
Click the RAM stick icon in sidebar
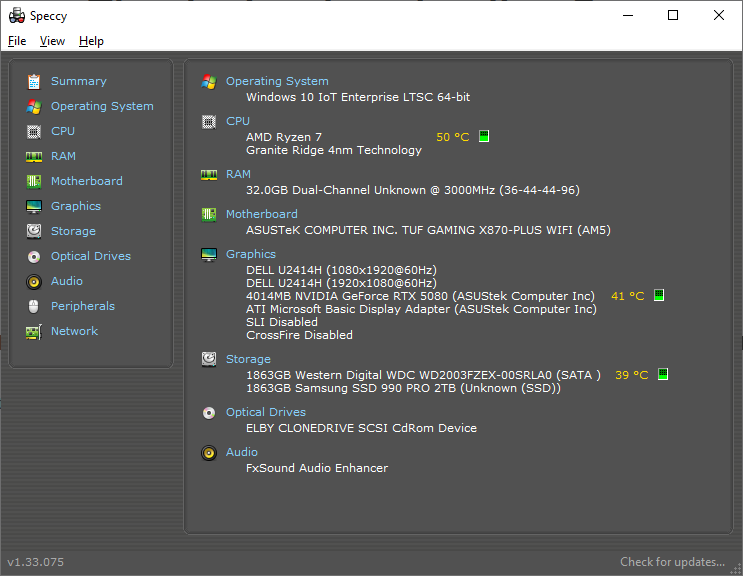34,156
